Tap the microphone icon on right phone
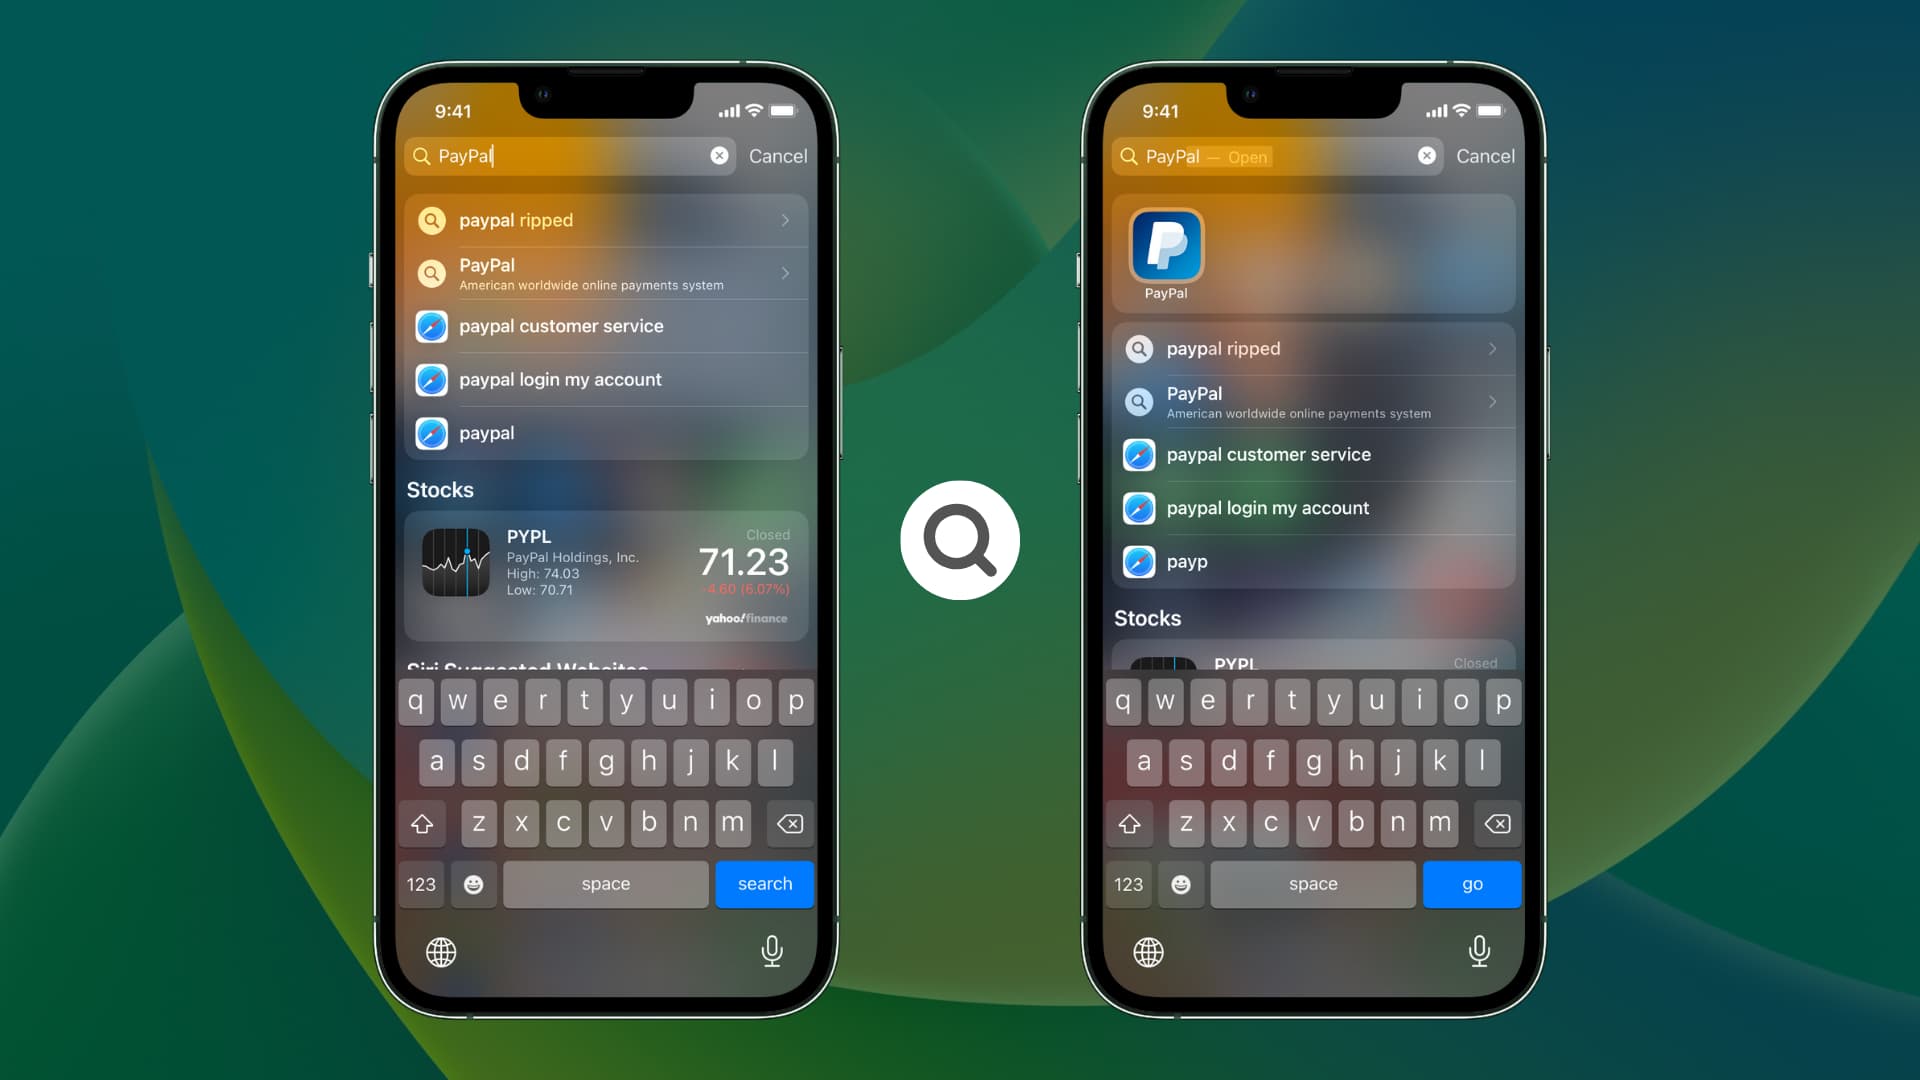This screenshot has height=1080, width=1920. click(1478, 951)
